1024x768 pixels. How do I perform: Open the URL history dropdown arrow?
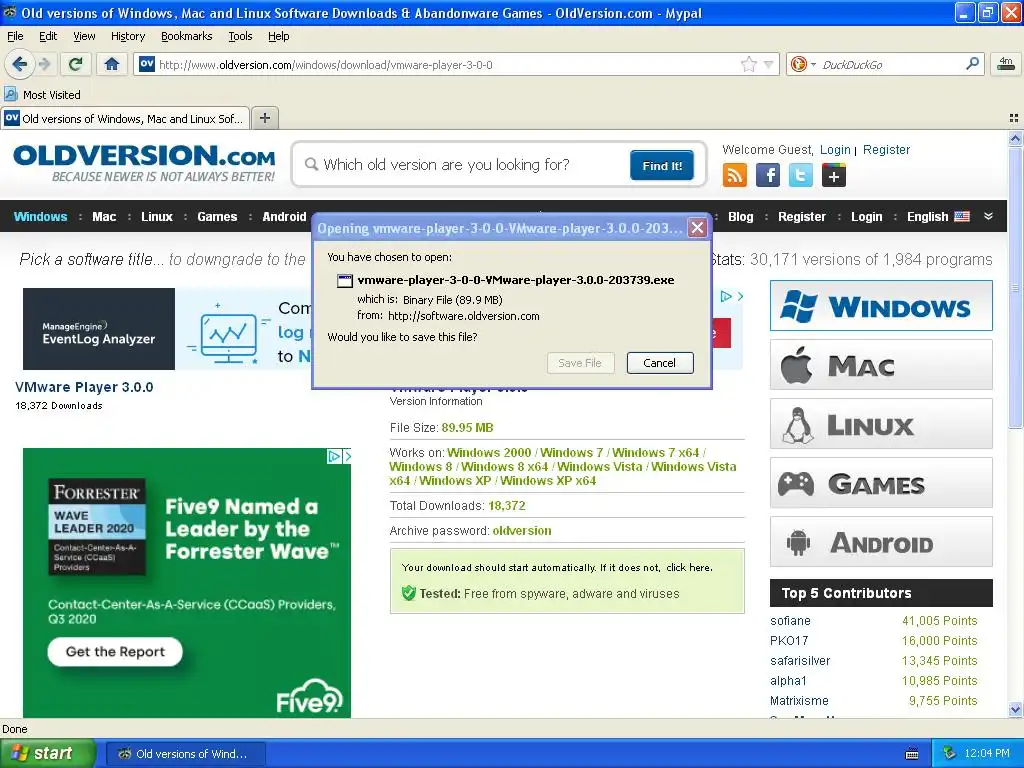coord(769,64)
